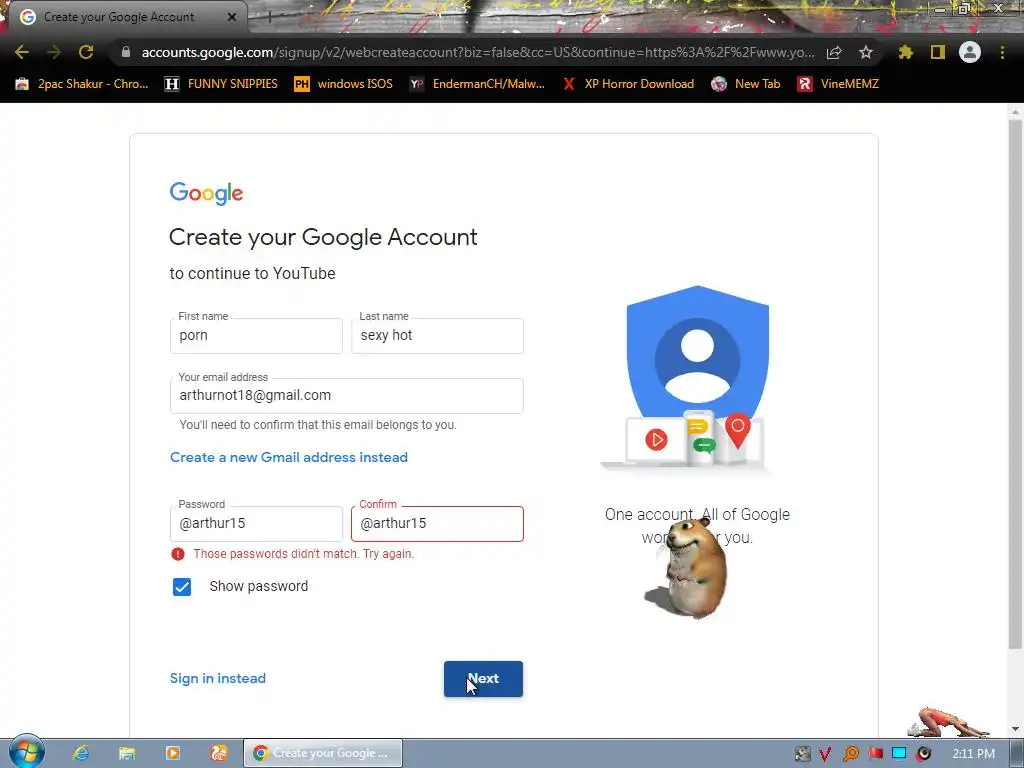Open the Chrome profile avatar
This screenshot has width=1024, height=768.
point(970,52)
